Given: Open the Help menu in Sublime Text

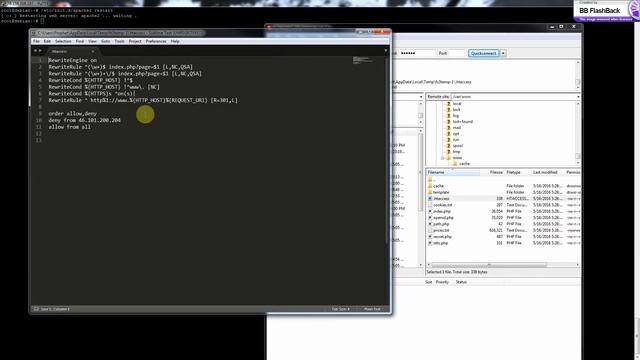Looking at the screenshot, I should coord(175,41).
